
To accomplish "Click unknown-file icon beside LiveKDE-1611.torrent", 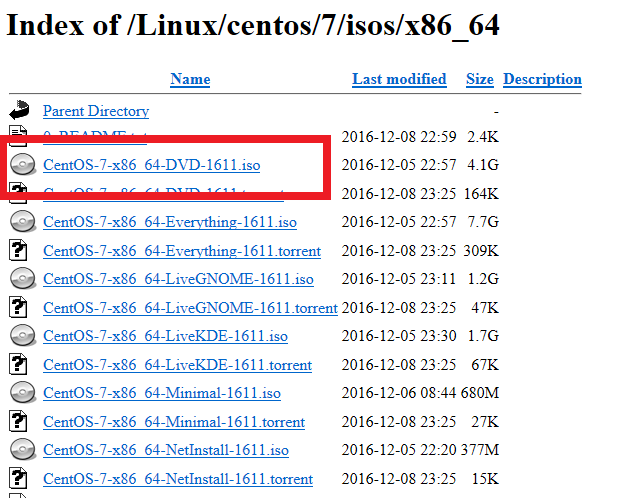I will click(x=21, y=365).
